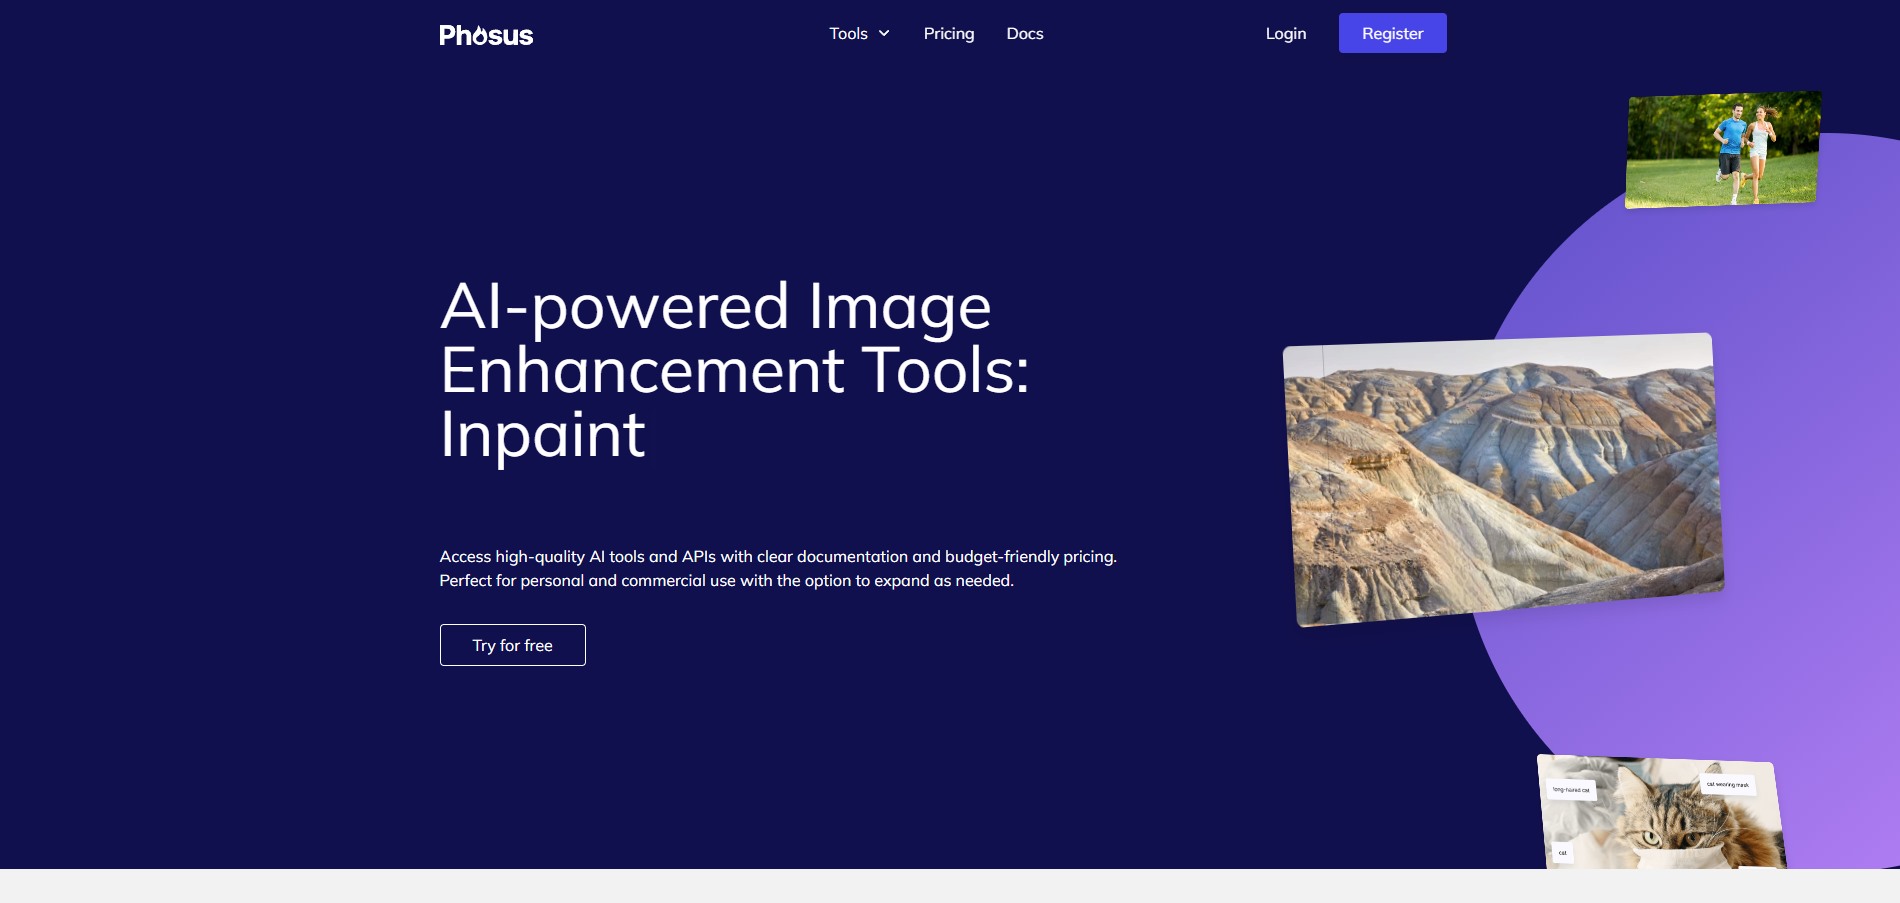Screen dimensions: 1900x903
Task: Click the Phosus logo
Action: coord(486,35)
